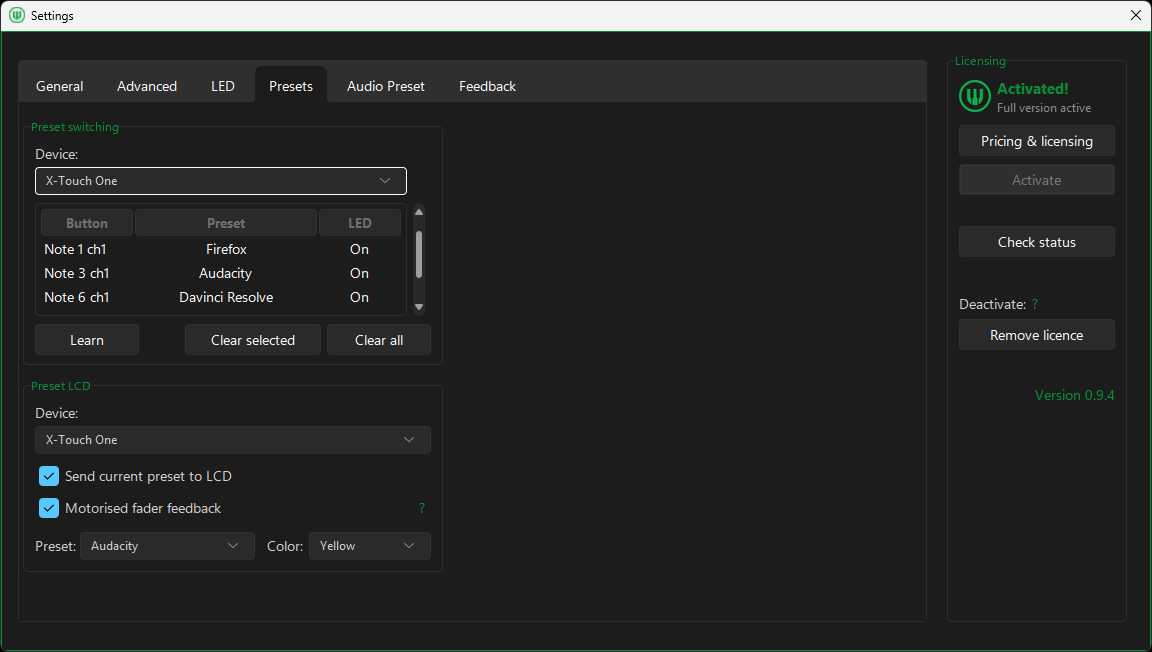Switch to the Advanced tab
Screen dimensions: 1152x652
coord(147,86)
